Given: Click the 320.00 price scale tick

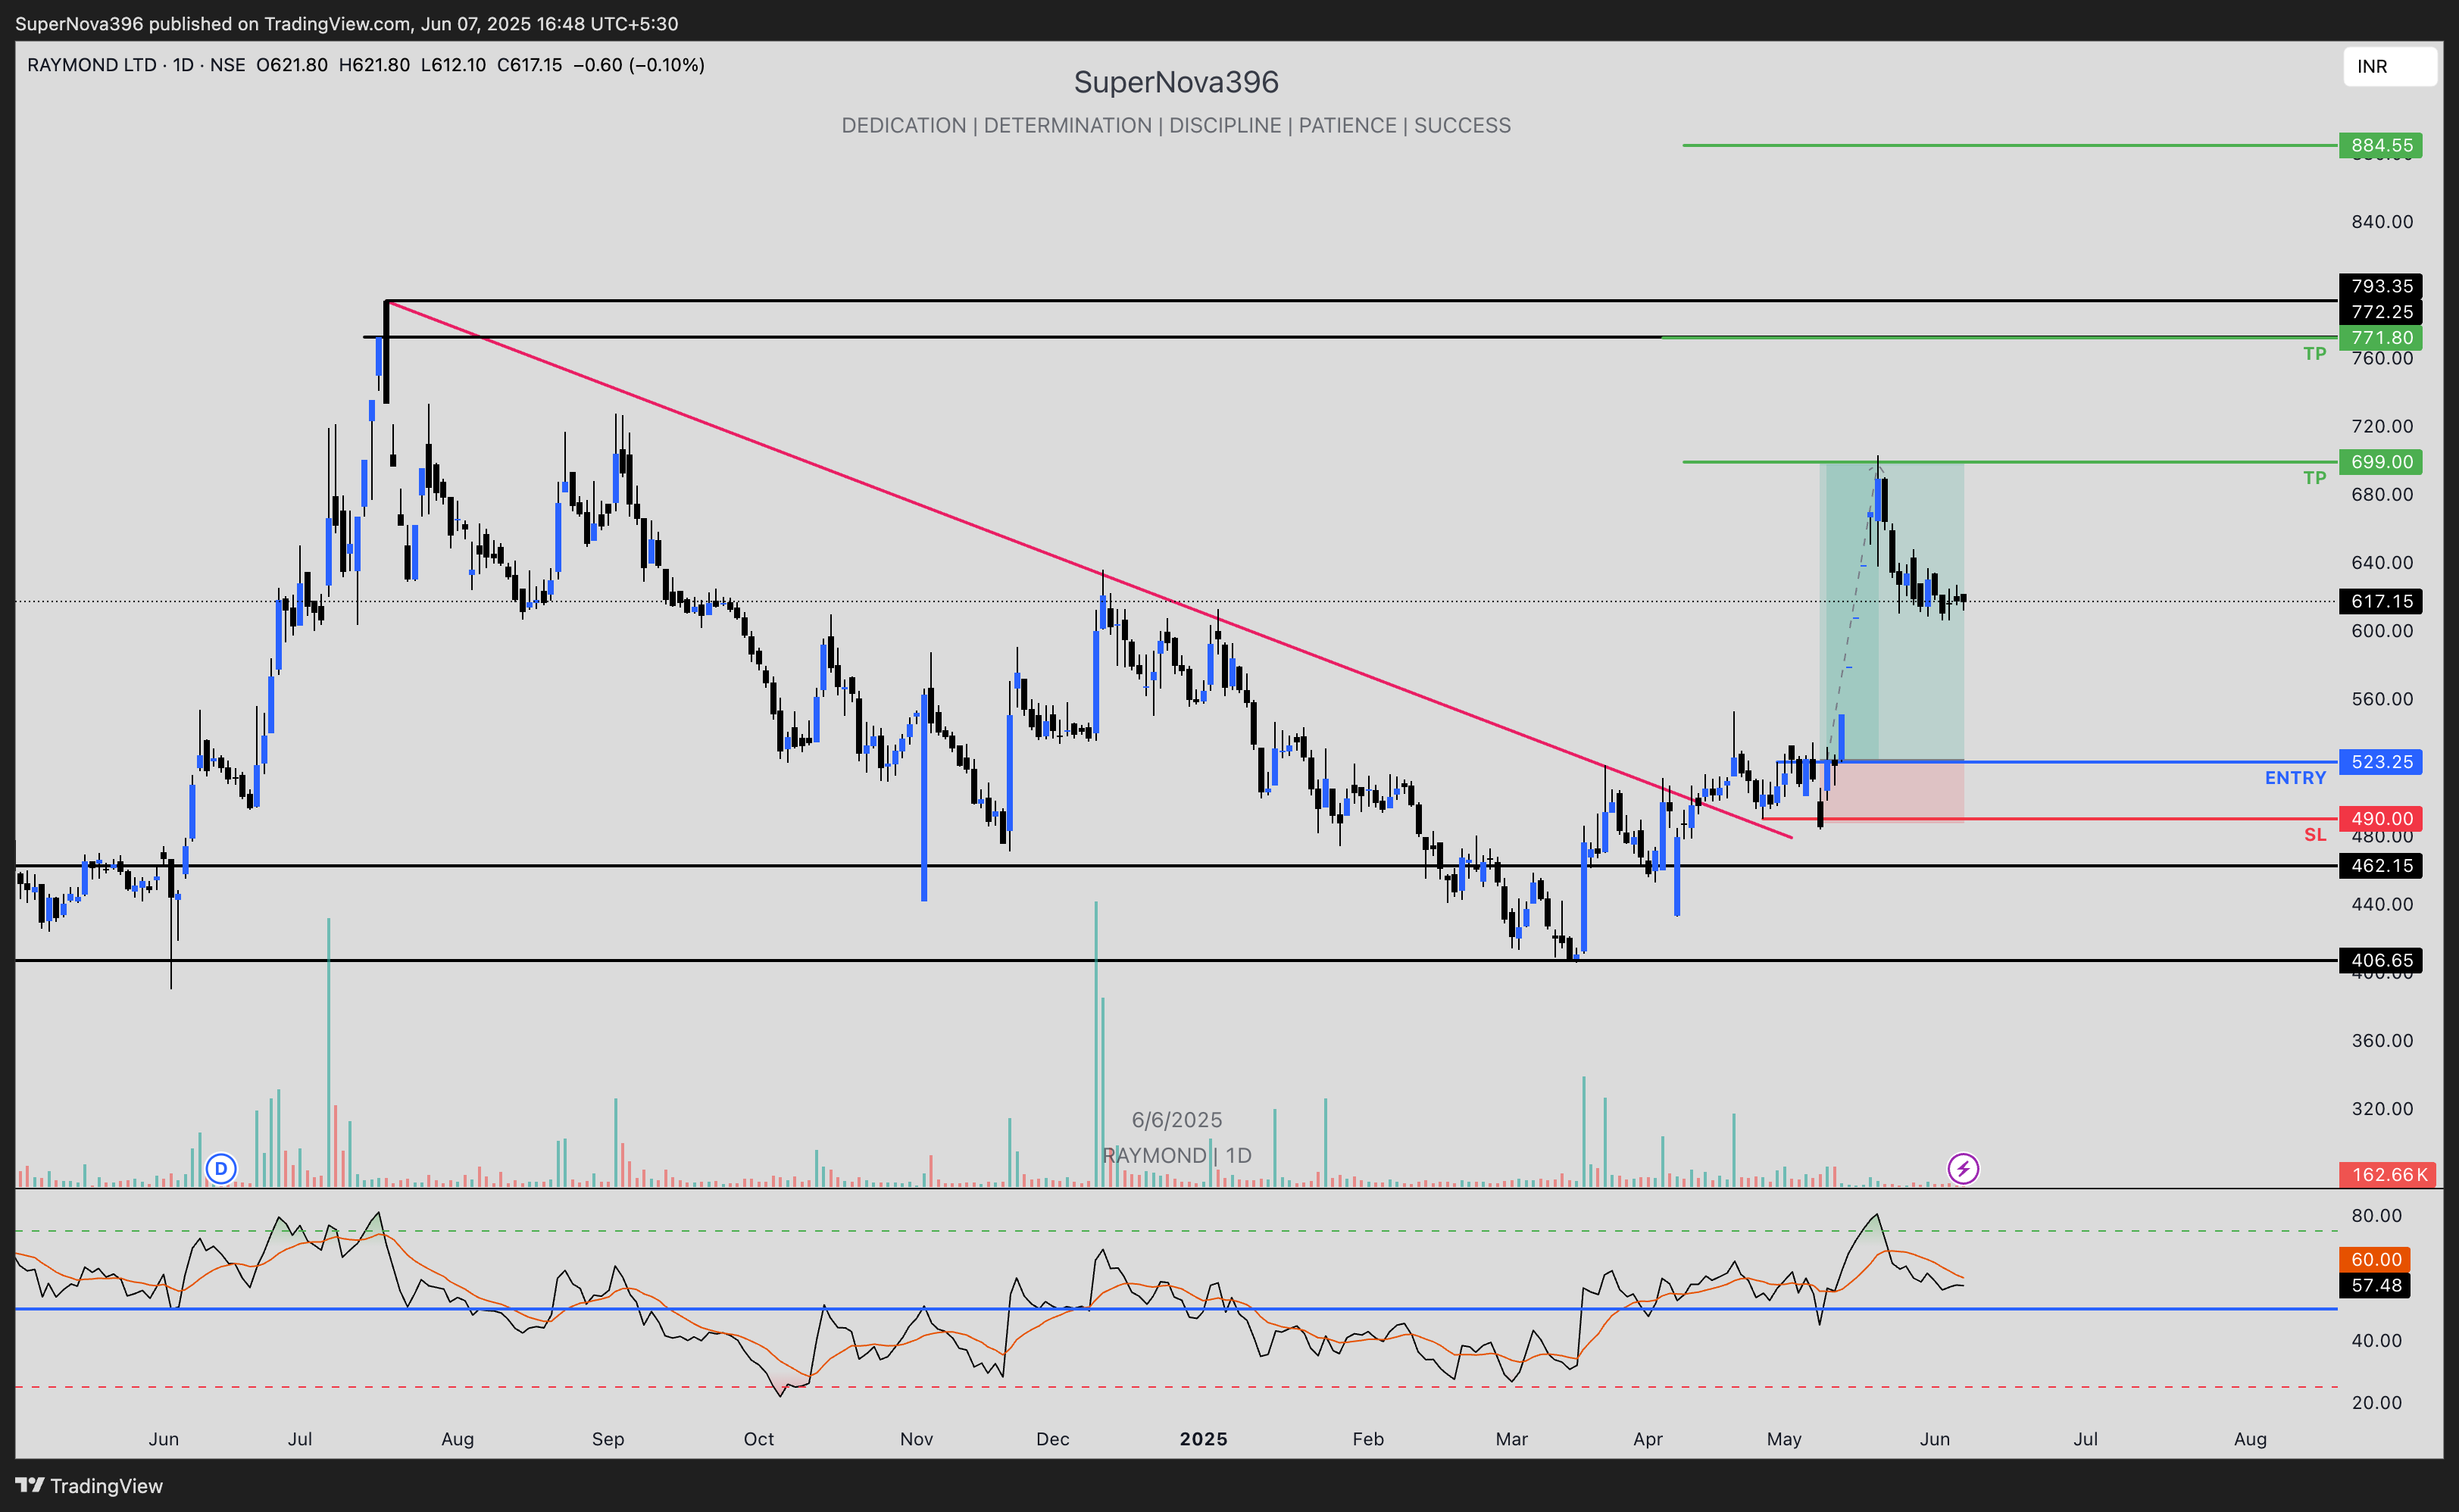Looking at the screenshot, I should [x=2381, y=1108].
